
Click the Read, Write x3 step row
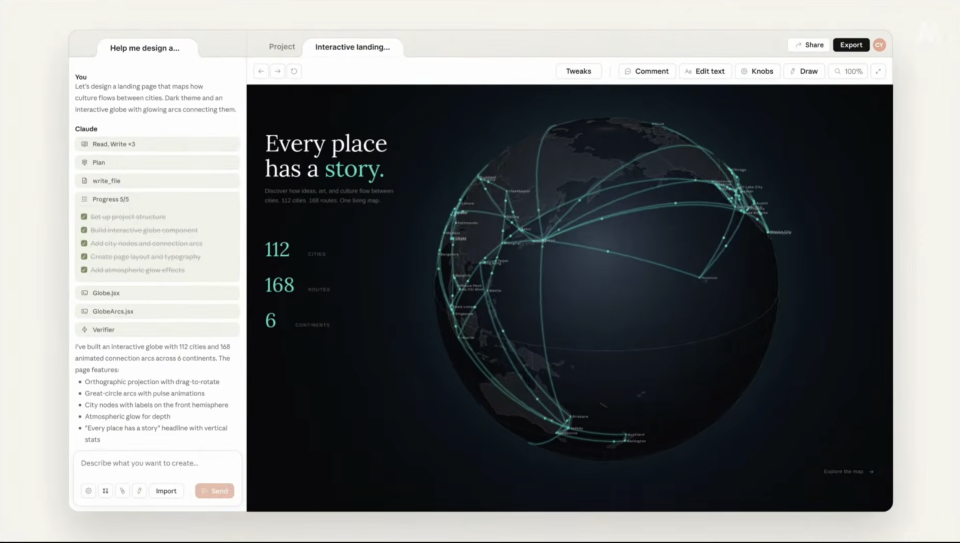(157, 144)
